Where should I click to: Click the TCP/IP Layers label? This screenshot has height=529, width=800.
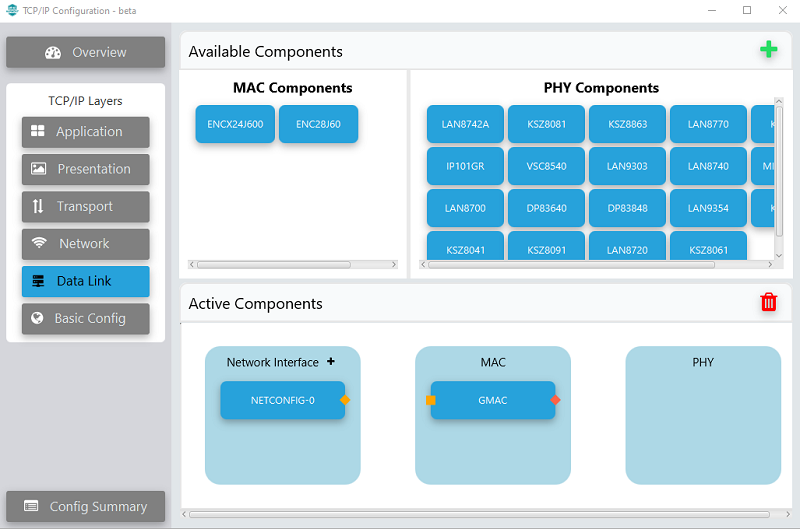coord(85,101)
